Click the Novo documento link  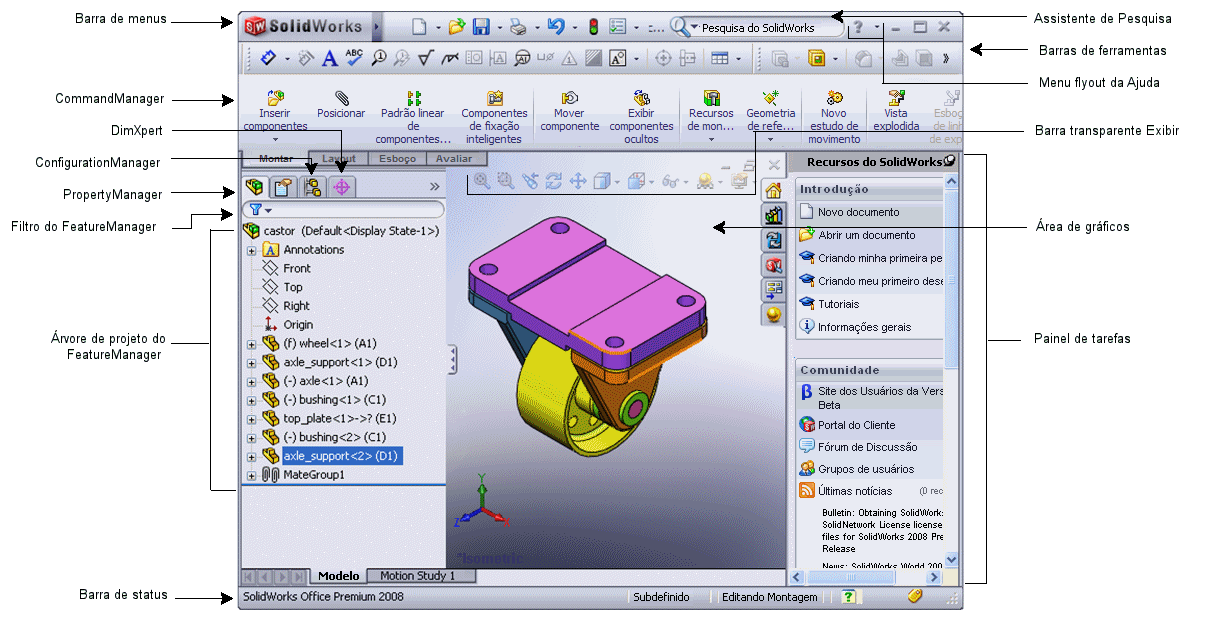tap(859, 212)
